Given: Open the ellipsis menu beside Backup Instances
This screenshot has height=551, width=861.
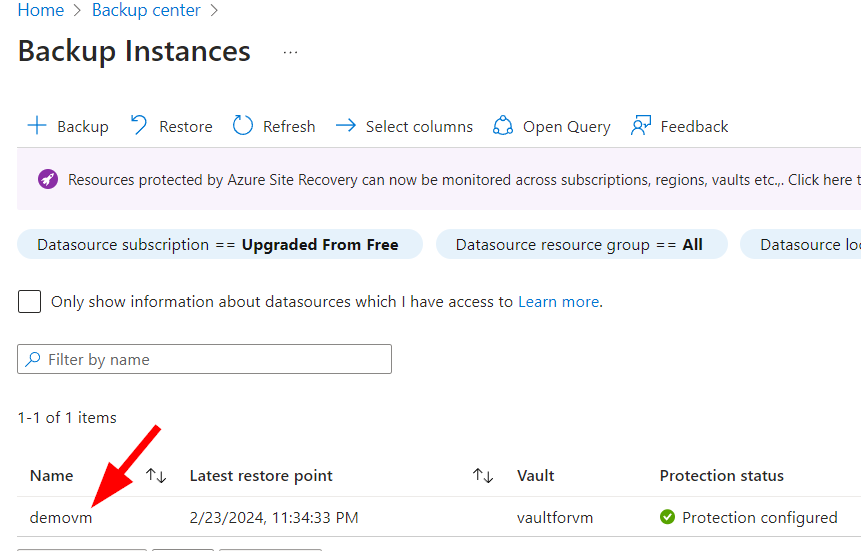Looking at the screenshot, I should [x=290, y=52].
